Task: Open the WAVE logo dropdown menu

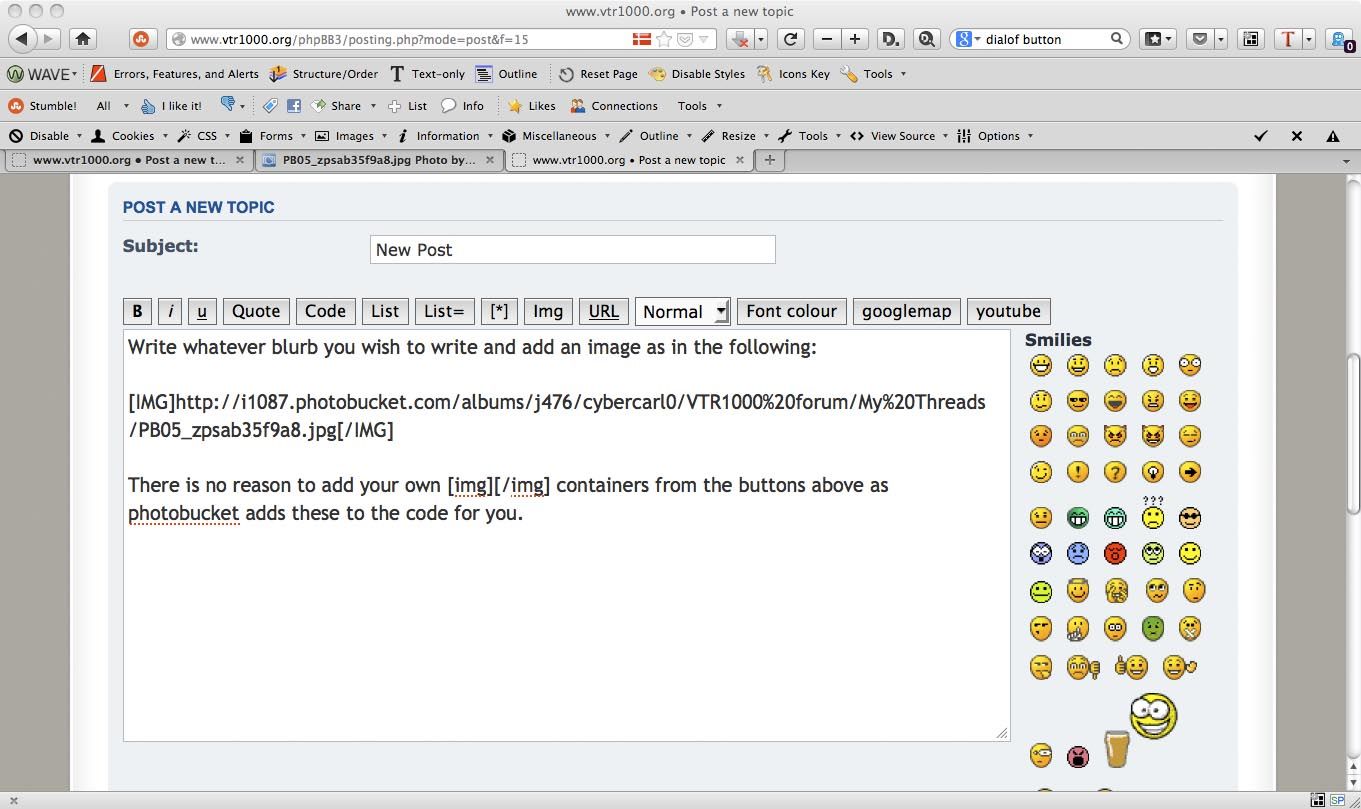Action: [x=42, y=74]
